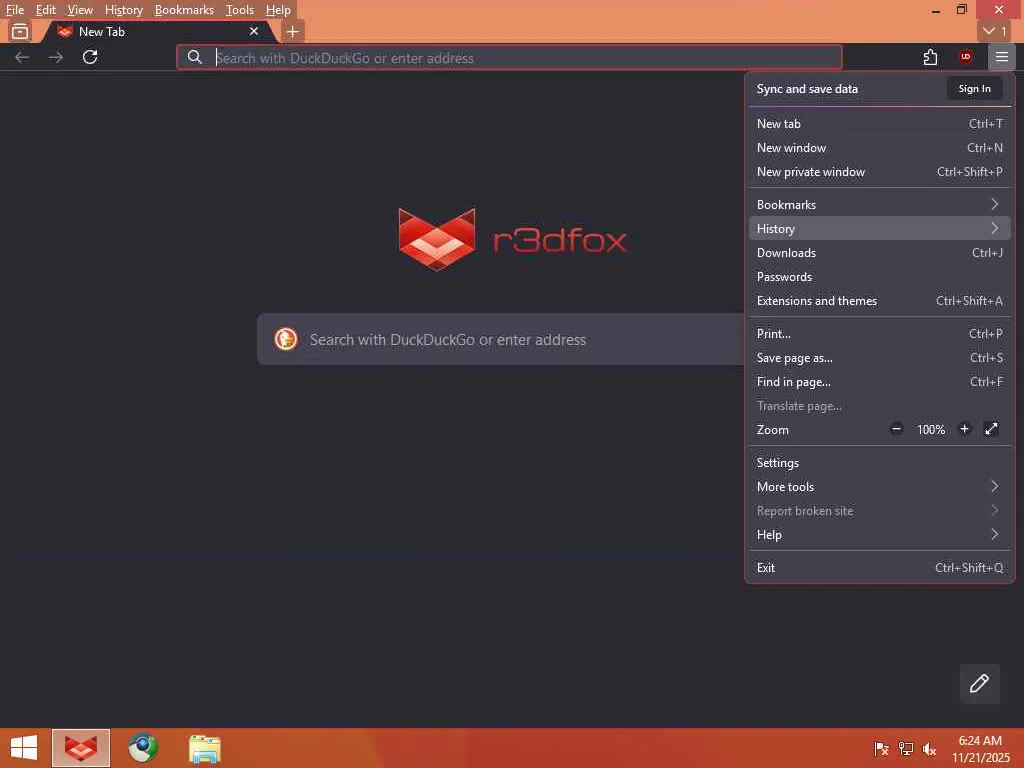Click the taskbar clock showing 6:24 AM
The height and width of the screenshot is (768, 1024).
point(980,748)
